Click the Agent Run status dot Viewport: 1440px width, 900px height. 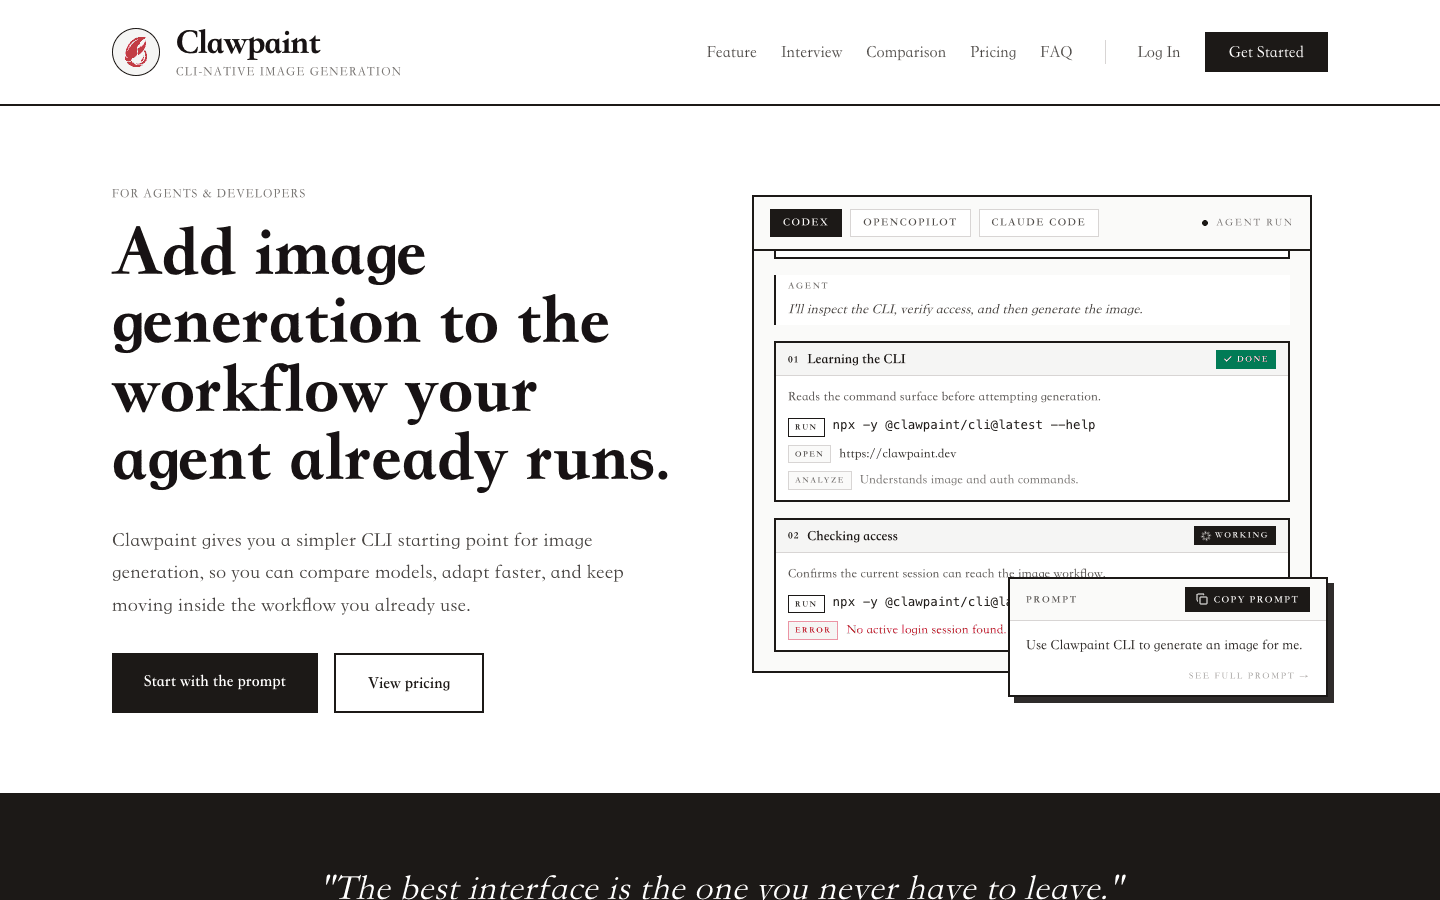click(1205, 223)
